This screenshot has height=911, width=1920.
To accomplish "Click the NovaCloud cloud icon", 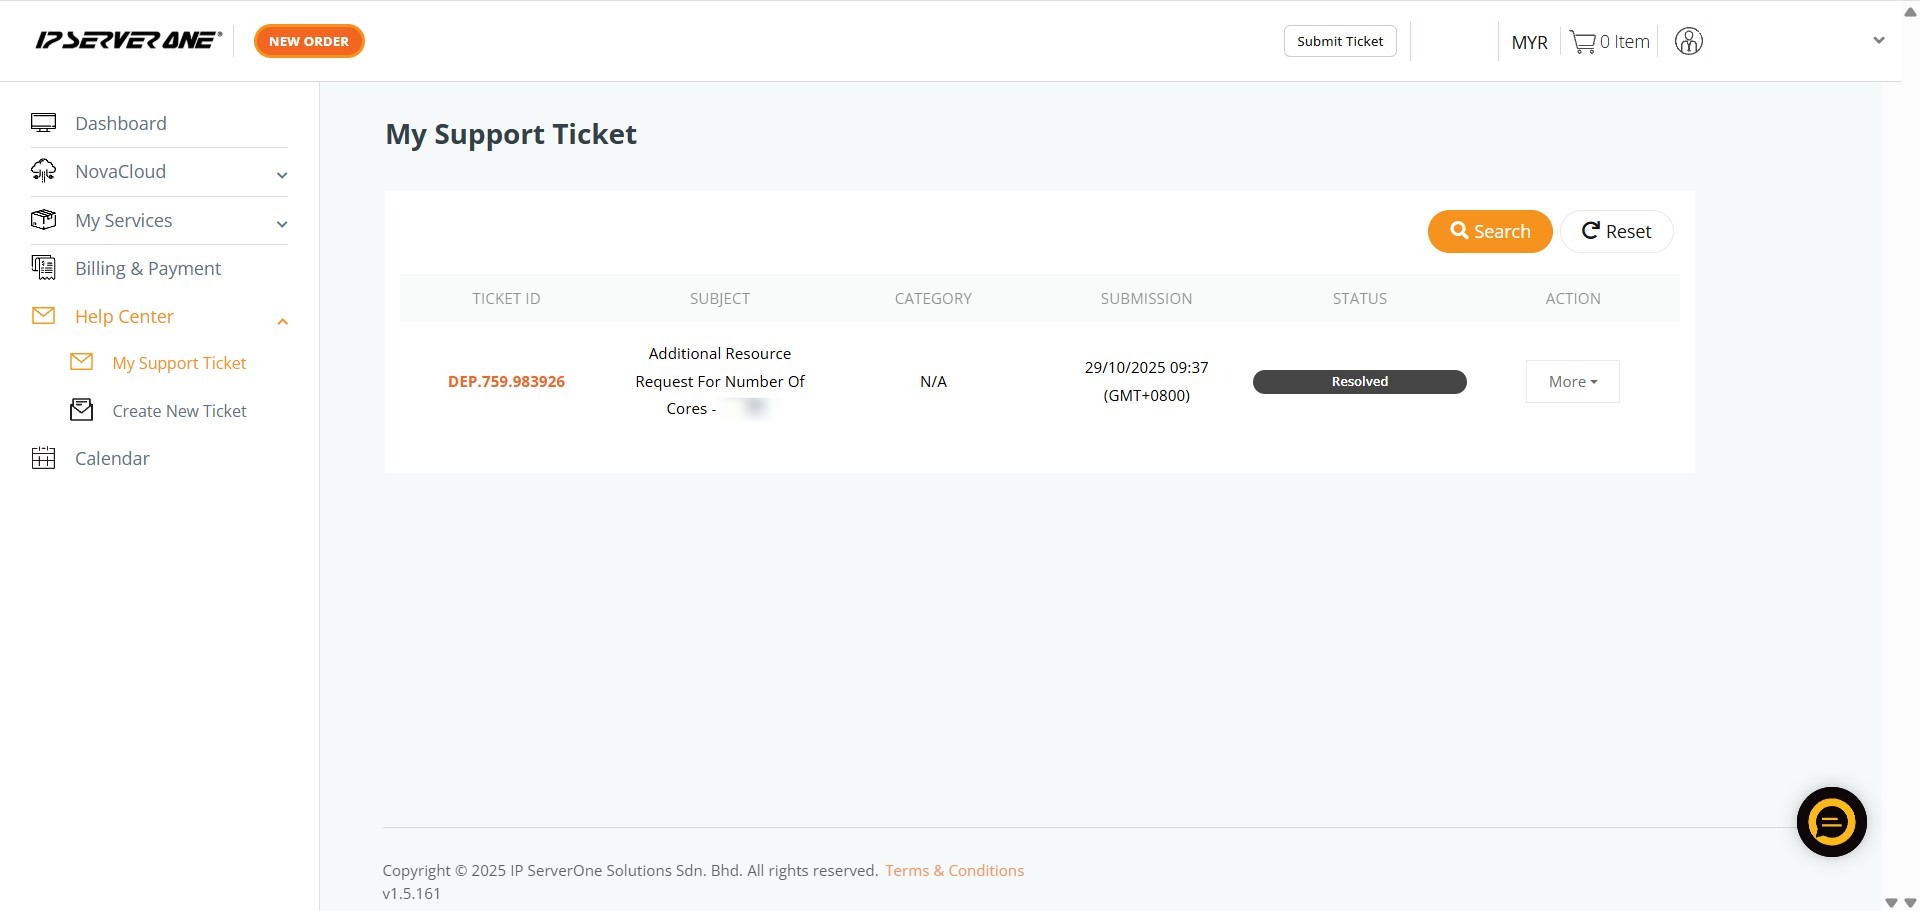I will tap(43, 171).
